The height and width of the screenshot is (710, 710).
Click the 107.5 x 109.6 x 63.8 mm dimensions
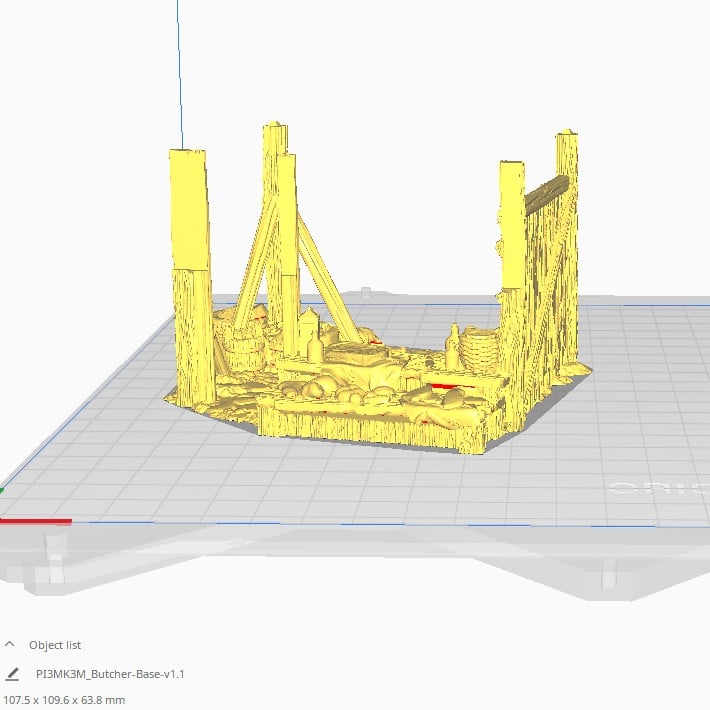coord(65,699)
